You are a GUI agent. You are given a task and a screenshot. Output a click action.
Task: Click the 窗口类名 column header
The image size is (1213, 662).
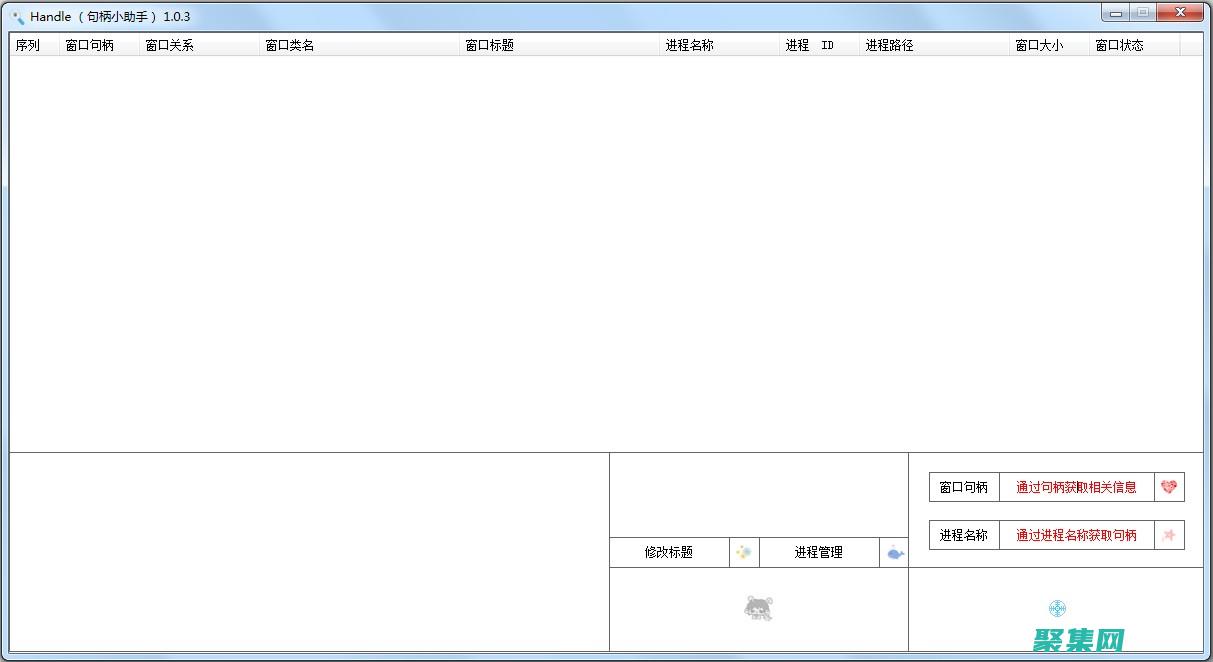[x=290, y=44]
